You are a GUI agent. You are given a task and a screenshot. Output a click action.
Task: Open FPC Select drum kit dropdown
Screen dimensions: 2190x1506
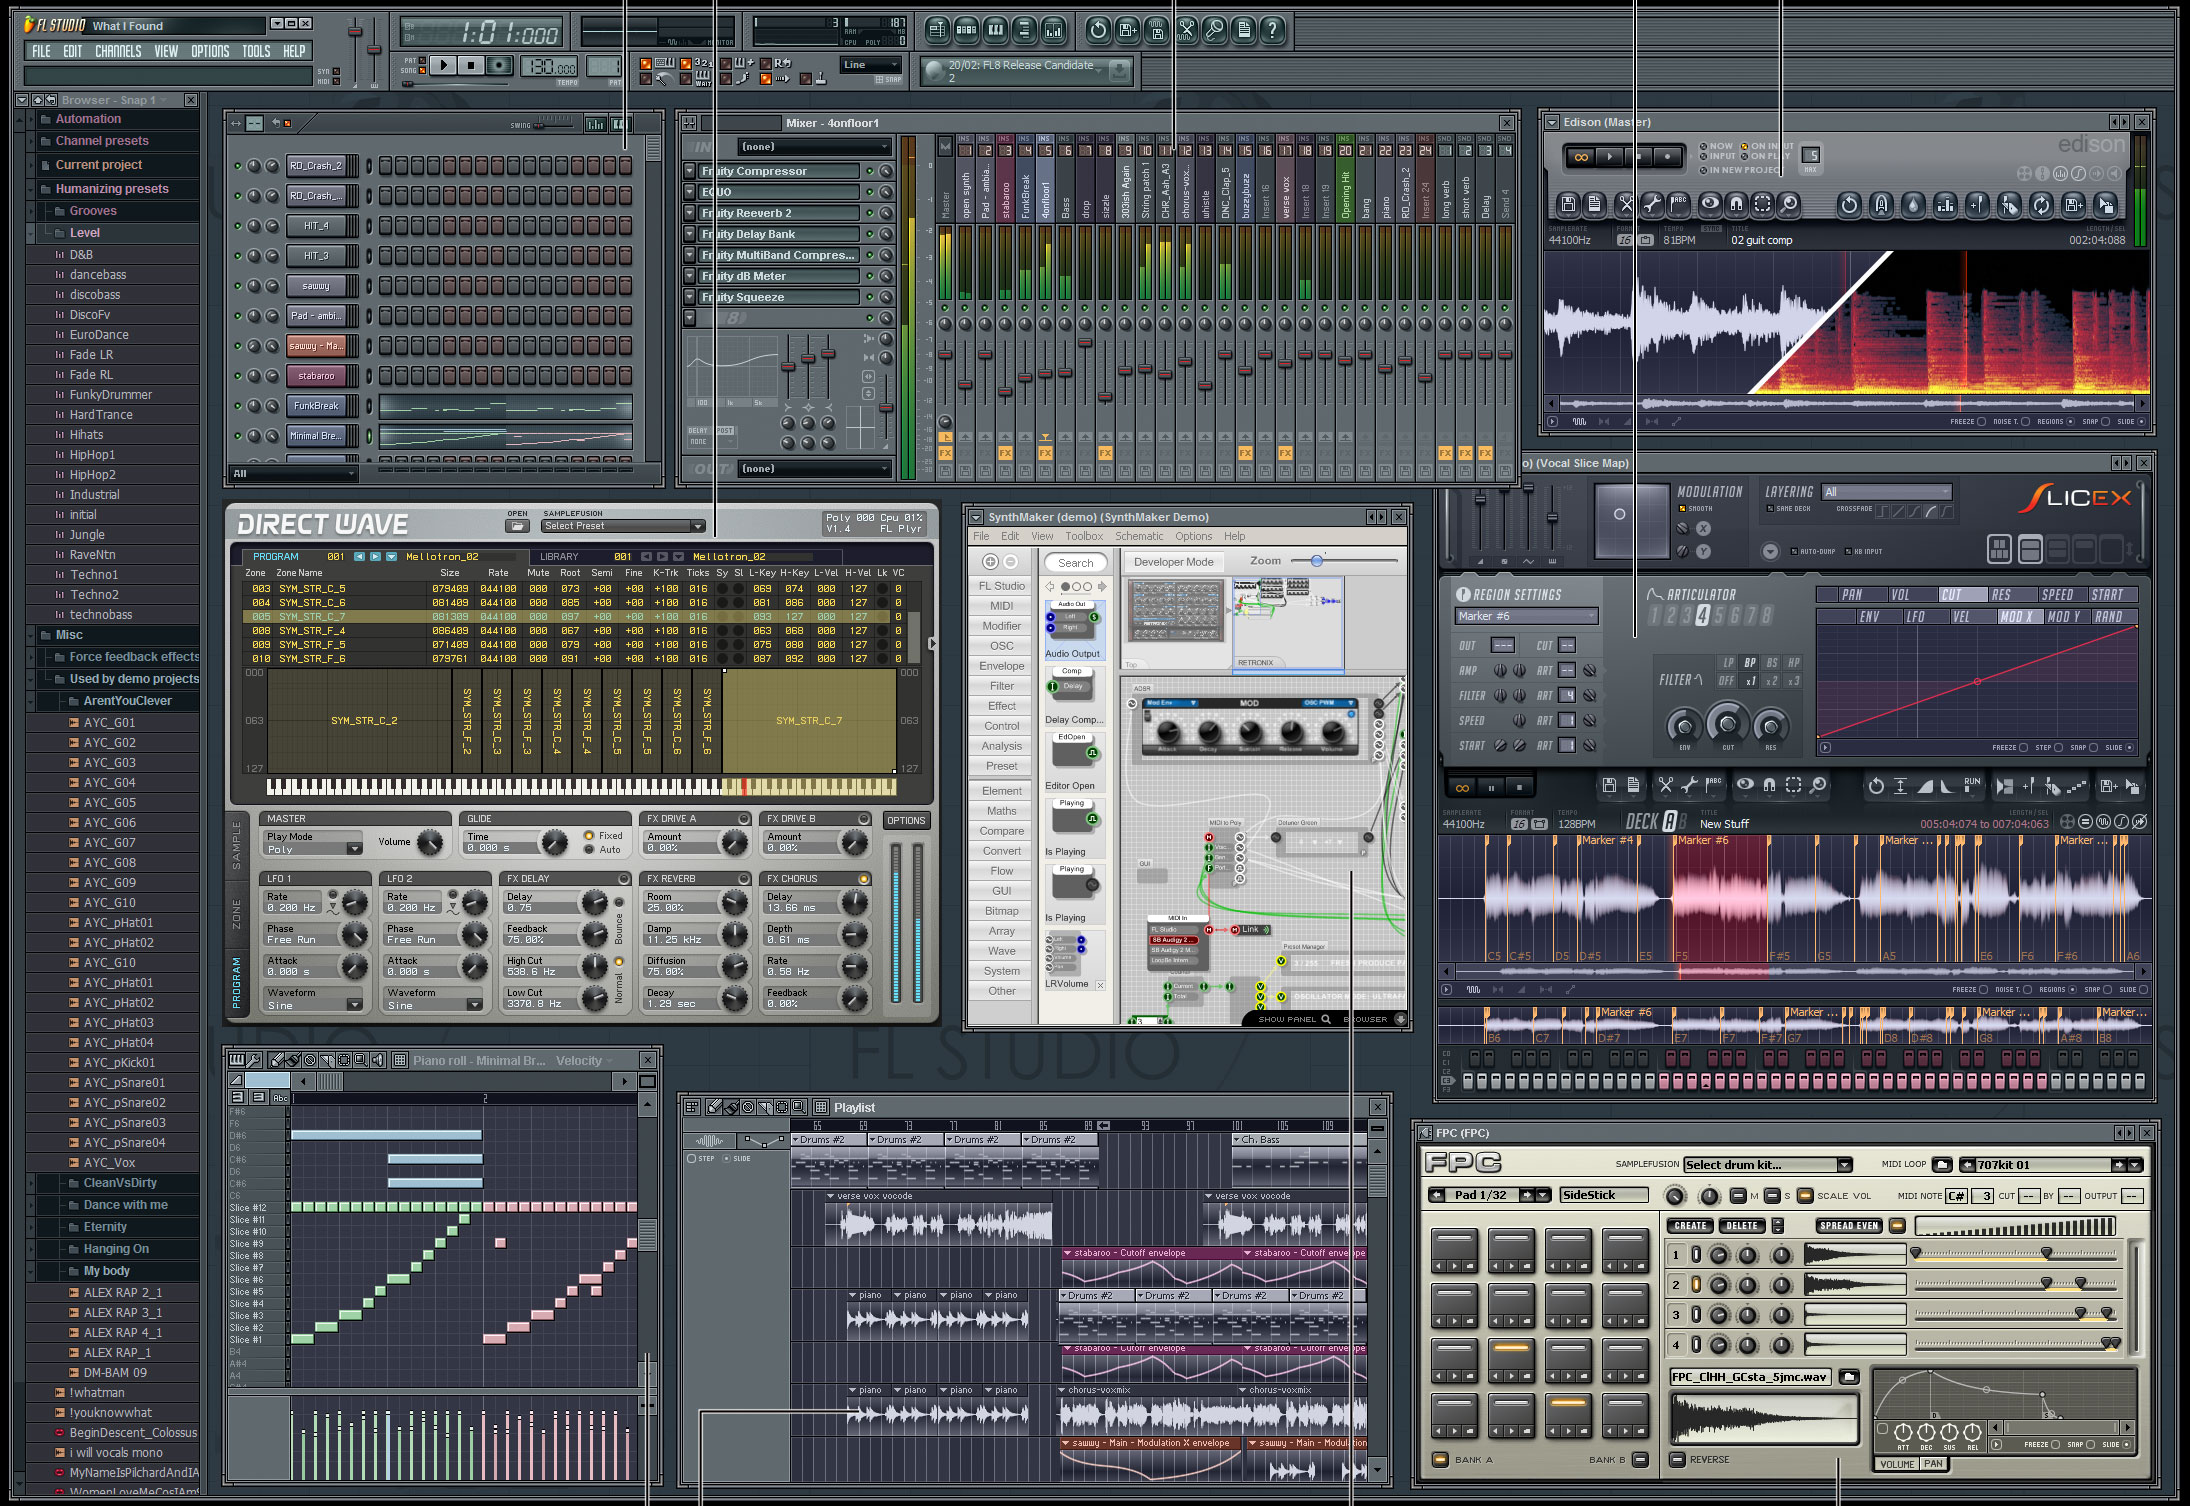pos(1767,1165)
